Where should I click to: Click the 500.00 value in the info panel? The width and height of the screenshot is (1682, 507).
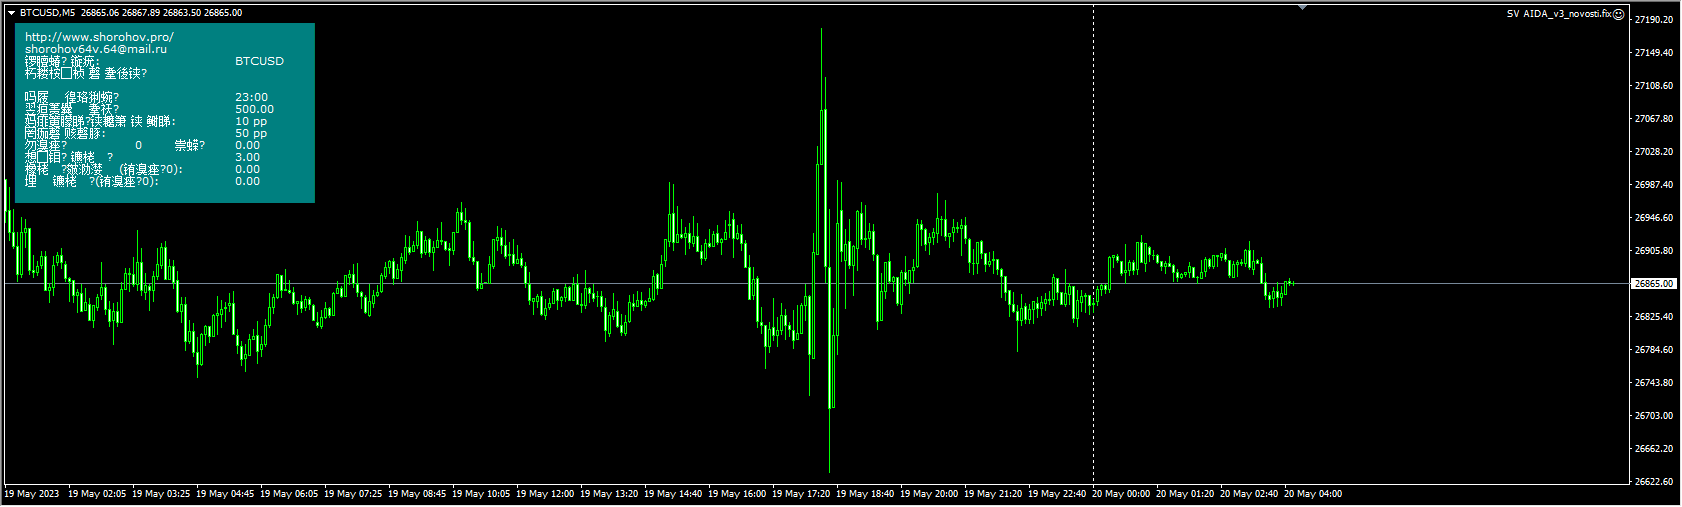254,109
